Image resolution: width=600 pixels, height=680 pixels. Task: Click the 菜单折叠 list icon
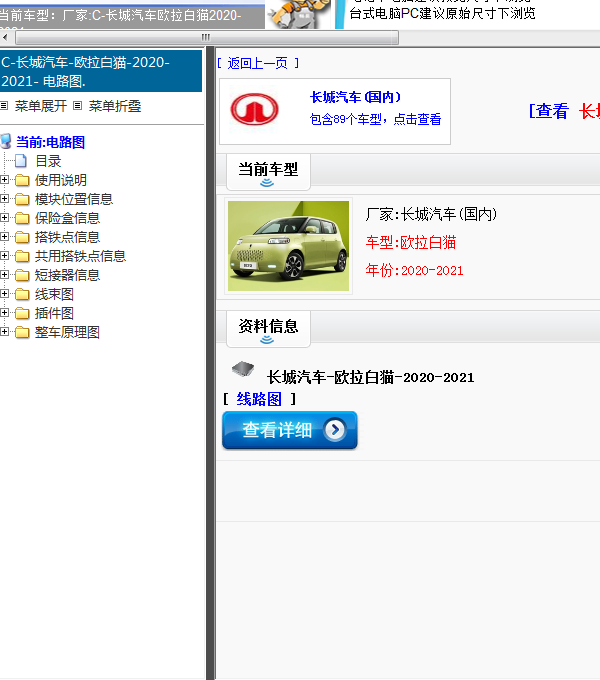pos(78,105)
